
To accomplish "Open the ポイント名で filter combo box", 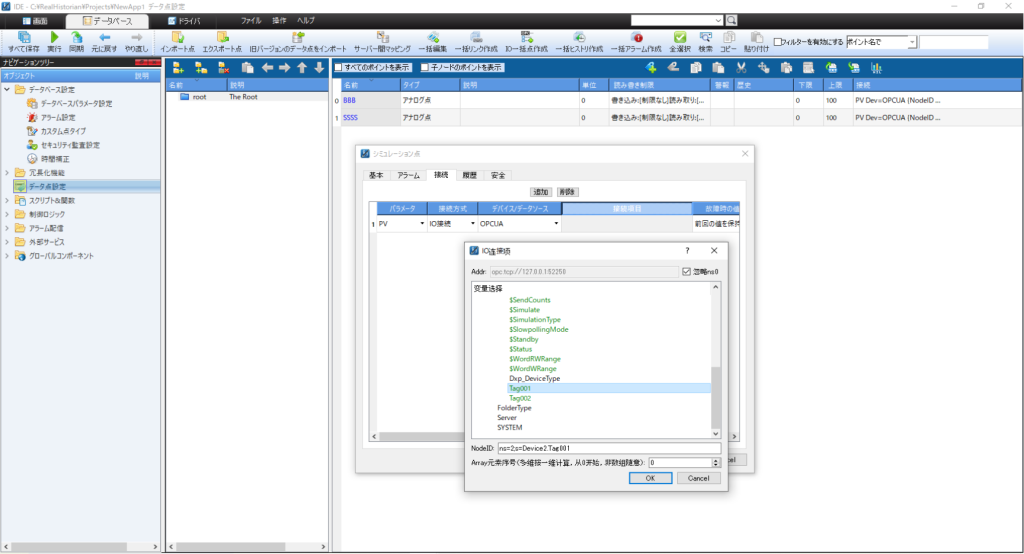I will click(x=913, y=42).
